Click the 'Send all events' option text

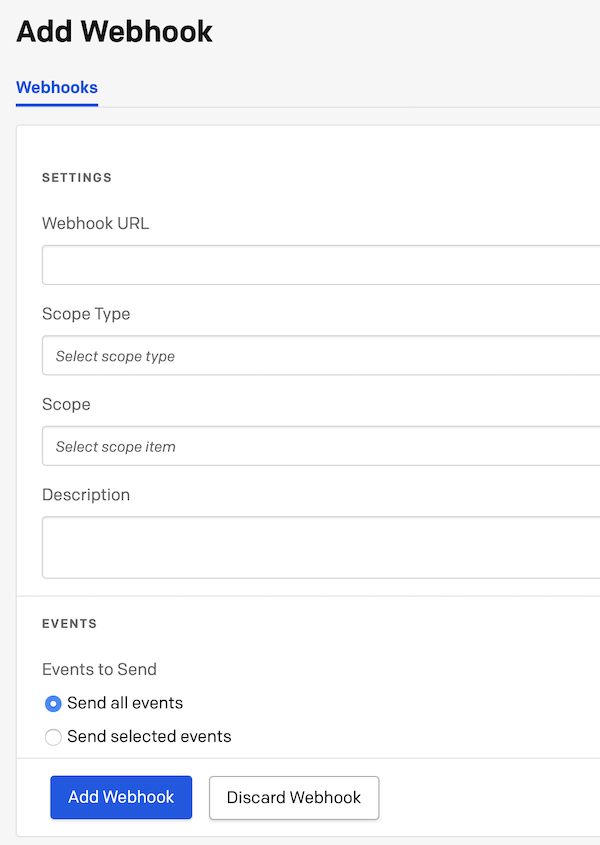(125, 703)
